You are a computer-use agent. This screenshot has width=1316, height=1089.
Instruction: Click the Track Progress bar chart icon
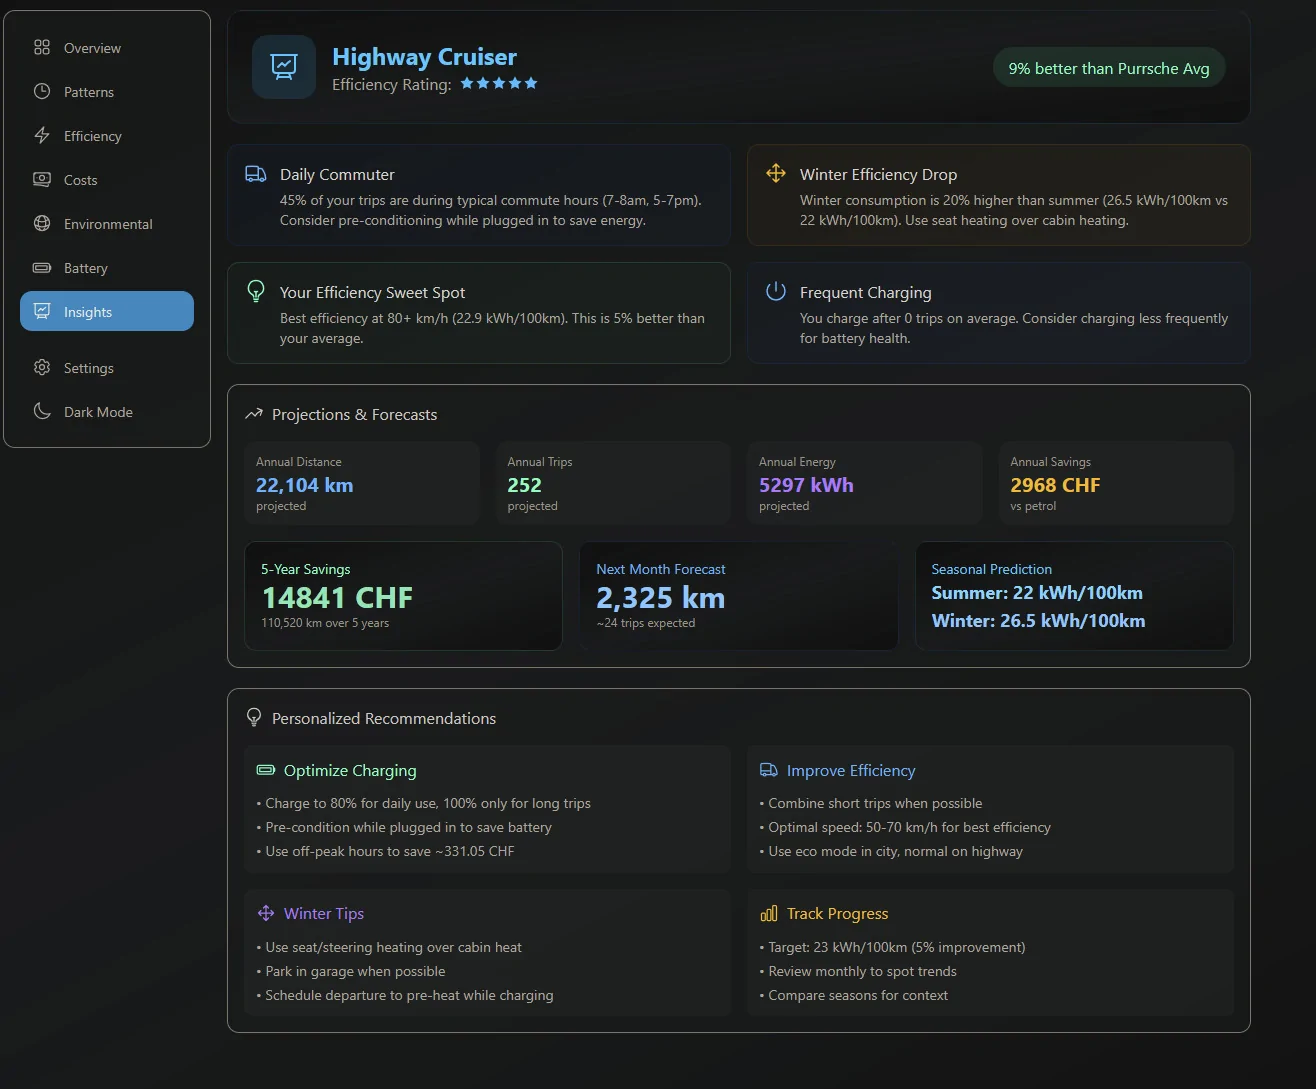[x=769, y=913]
